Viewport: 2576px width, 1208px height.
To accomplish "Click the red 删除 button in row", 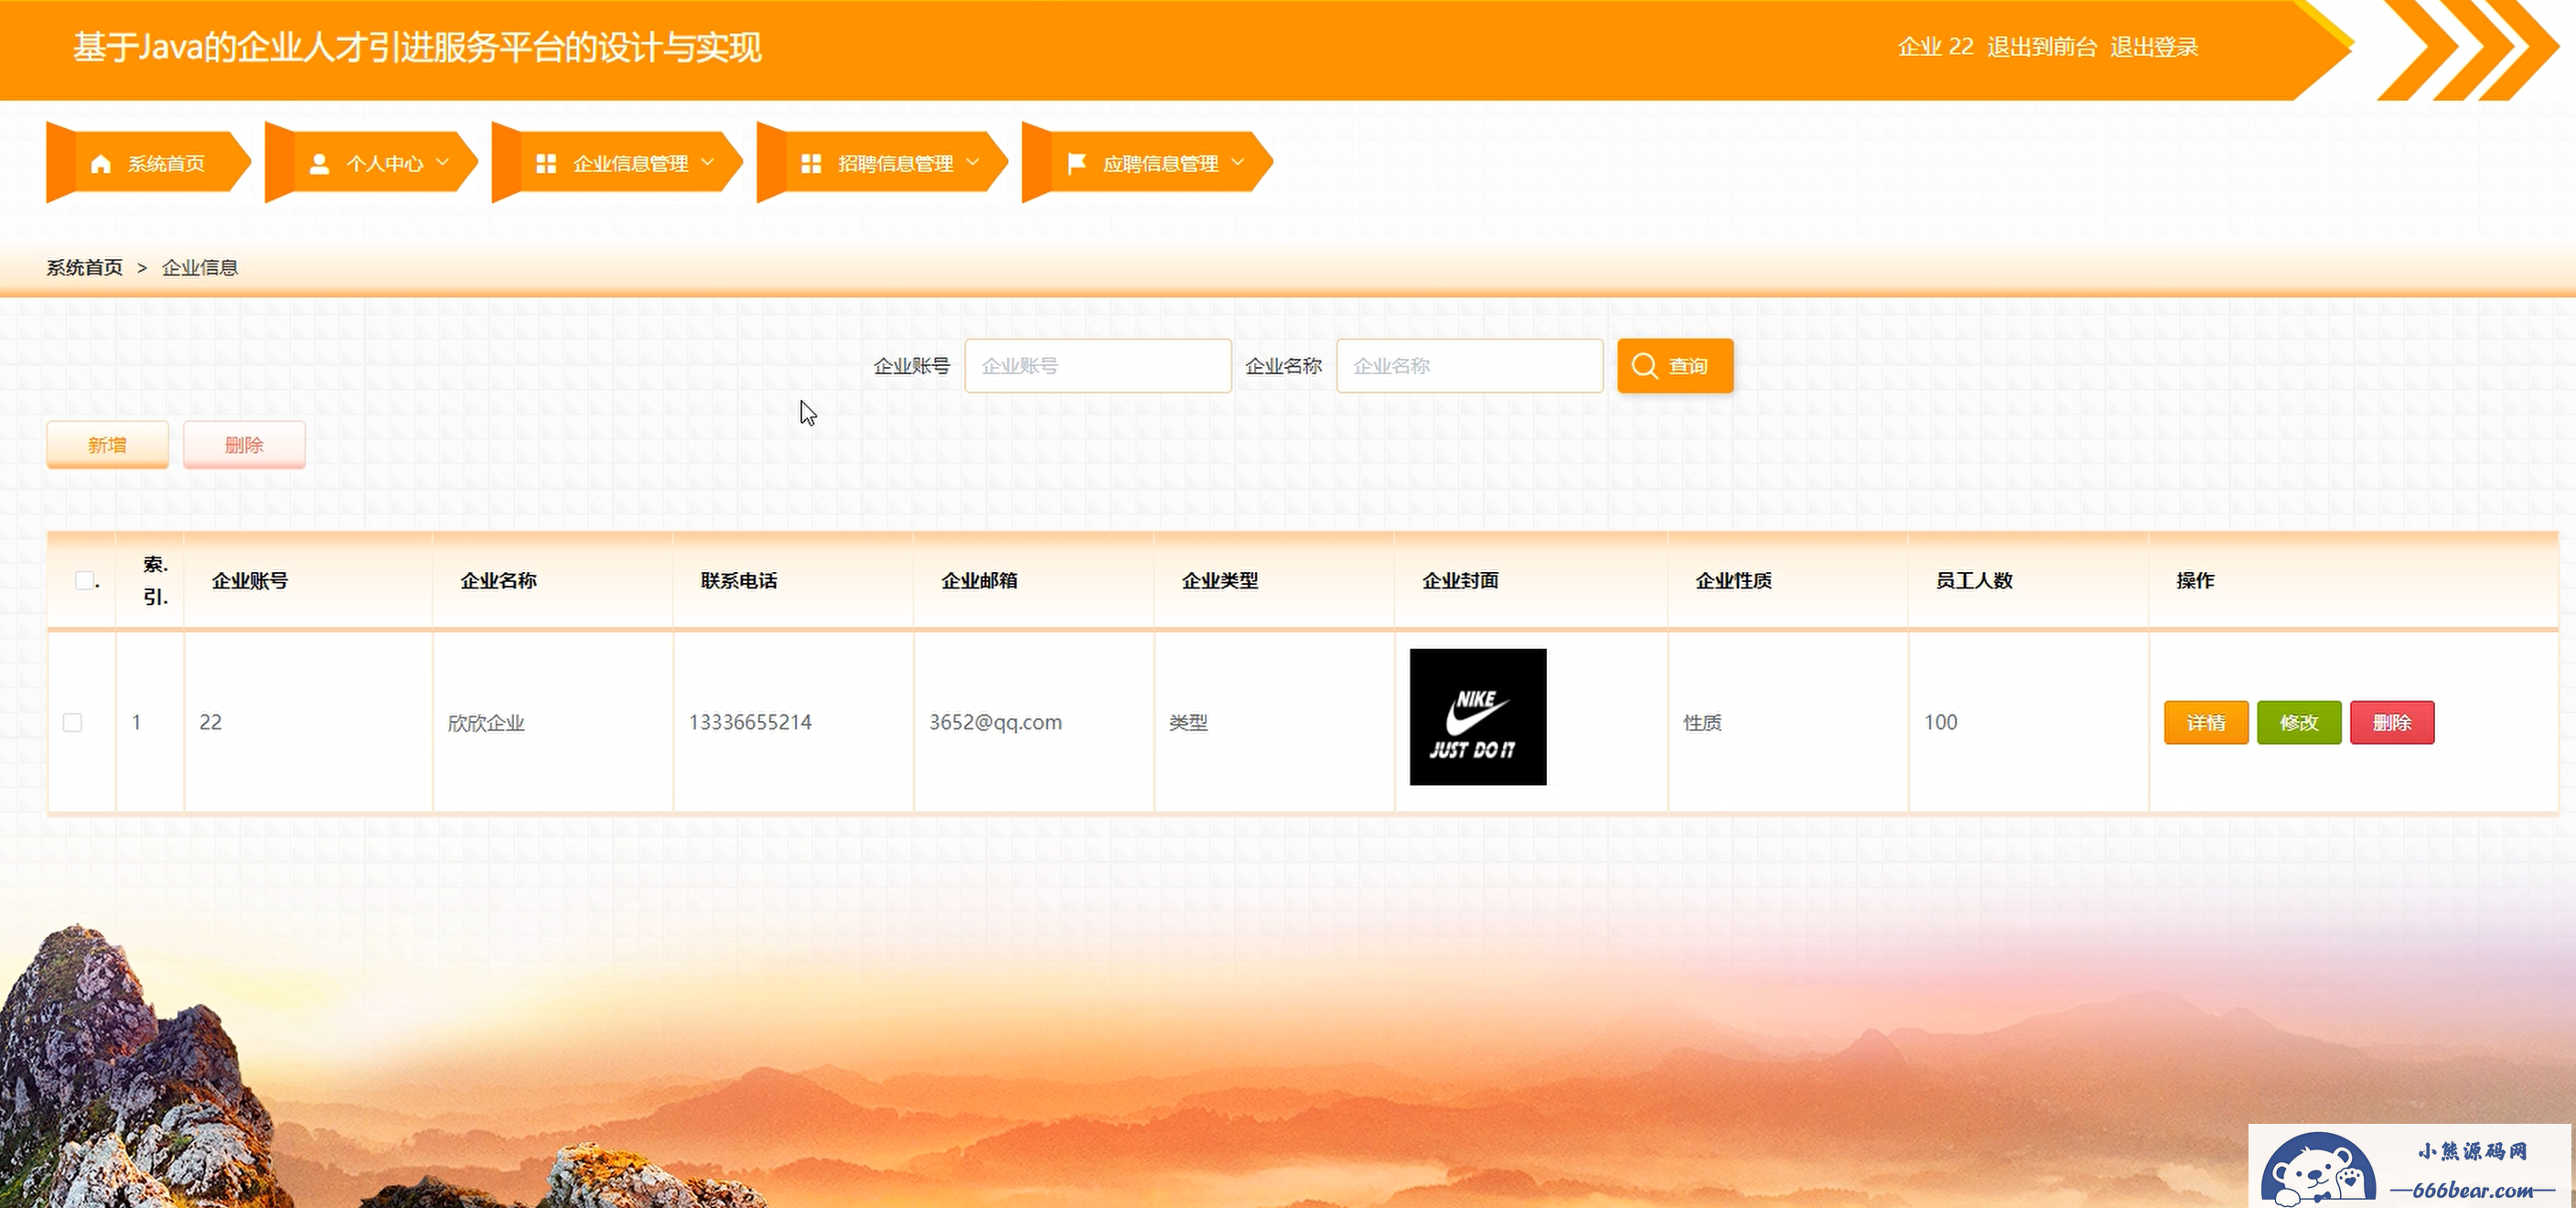I will point(2392,723).
